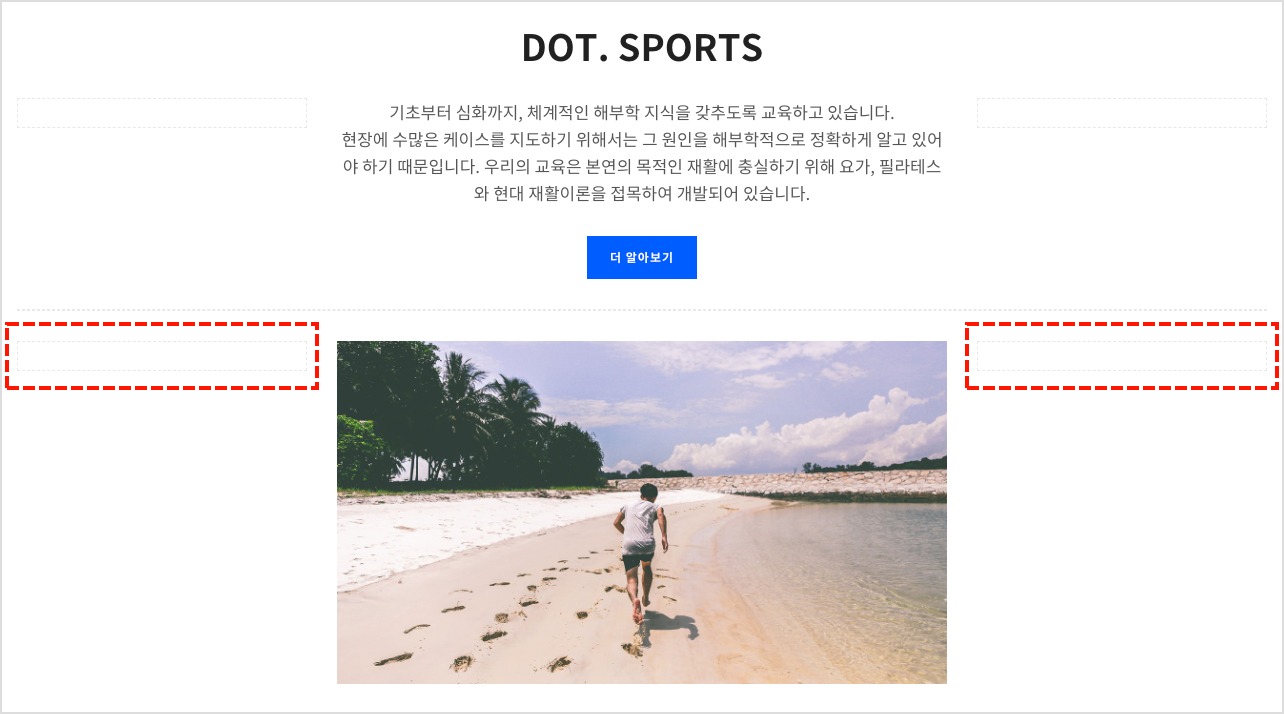Click the word SPORTS in the title

pos(691,48)
